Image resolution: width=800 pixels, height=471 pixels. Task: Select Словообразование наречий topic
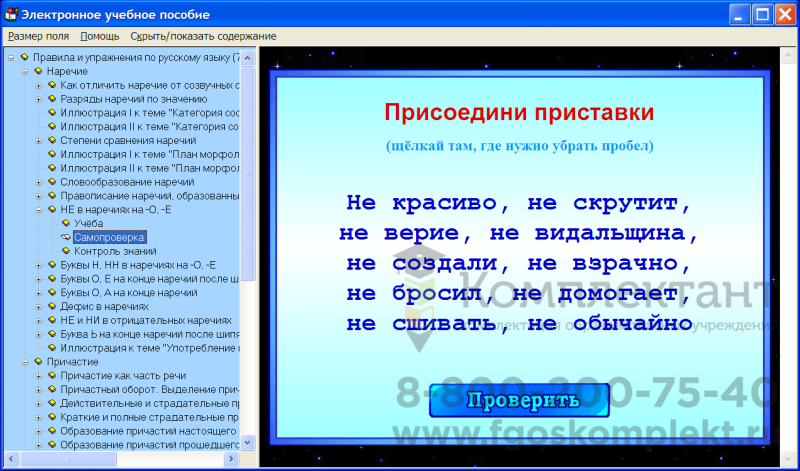(128, 182)
